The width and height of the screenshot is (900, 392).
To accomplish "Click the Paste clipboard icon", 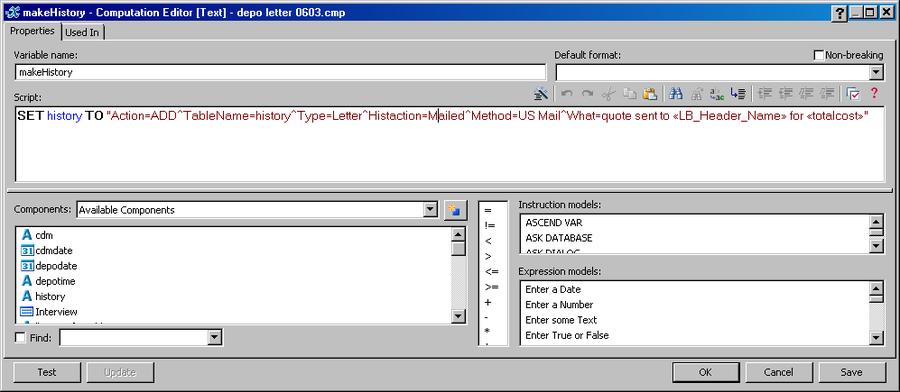I will tap(650, 94).
